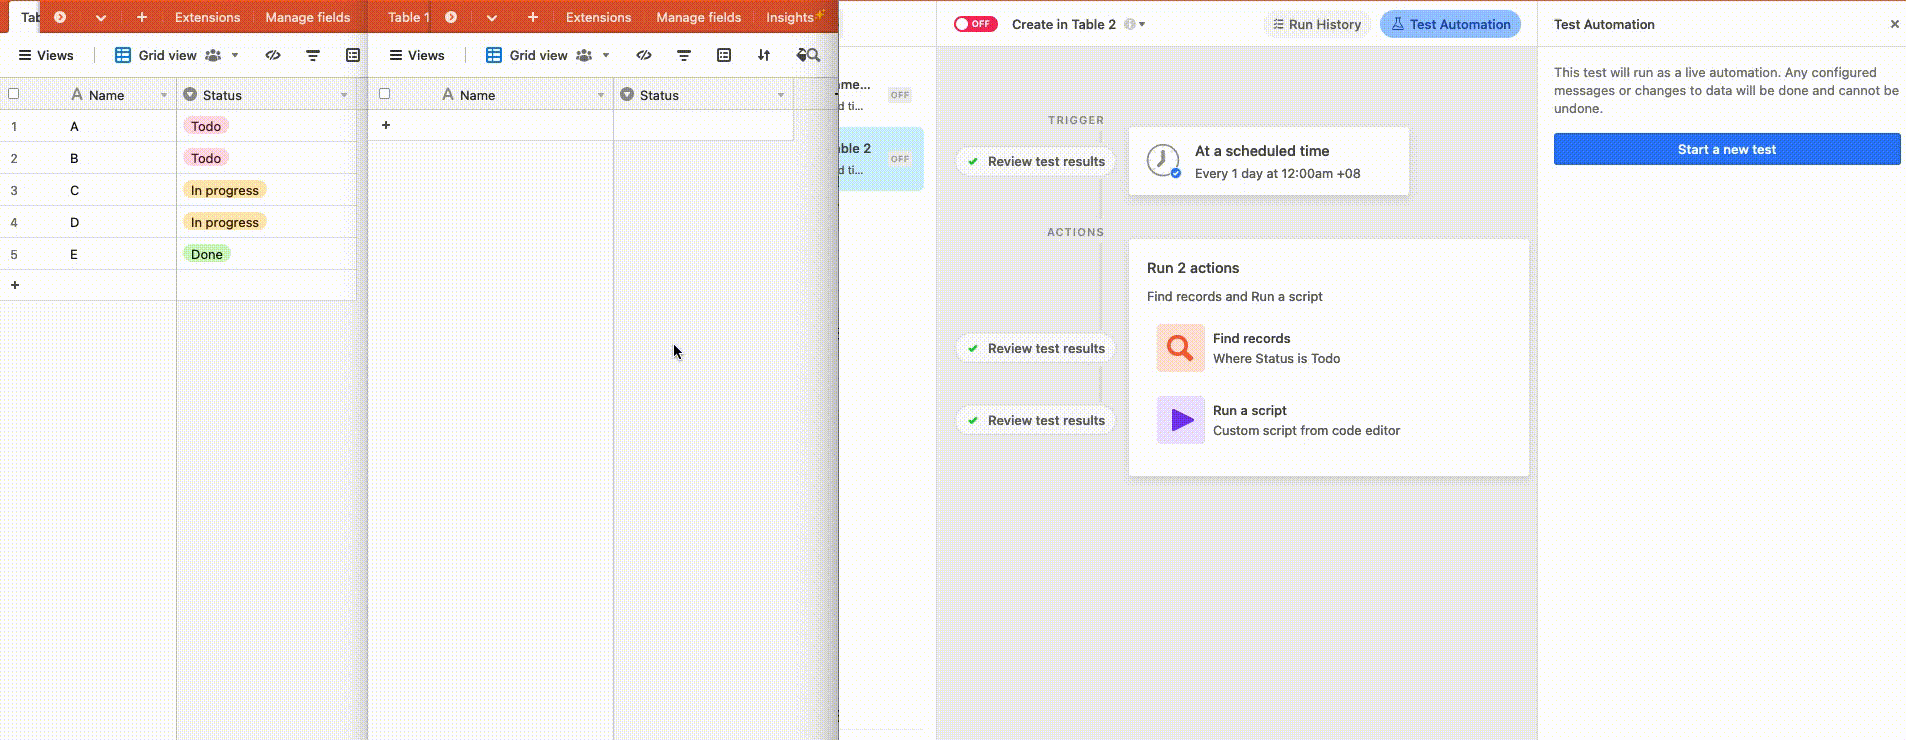1906x740 pixels.
Task: Click sort arrows icon in empty middle table toolbar
Action: pos(764,55)
